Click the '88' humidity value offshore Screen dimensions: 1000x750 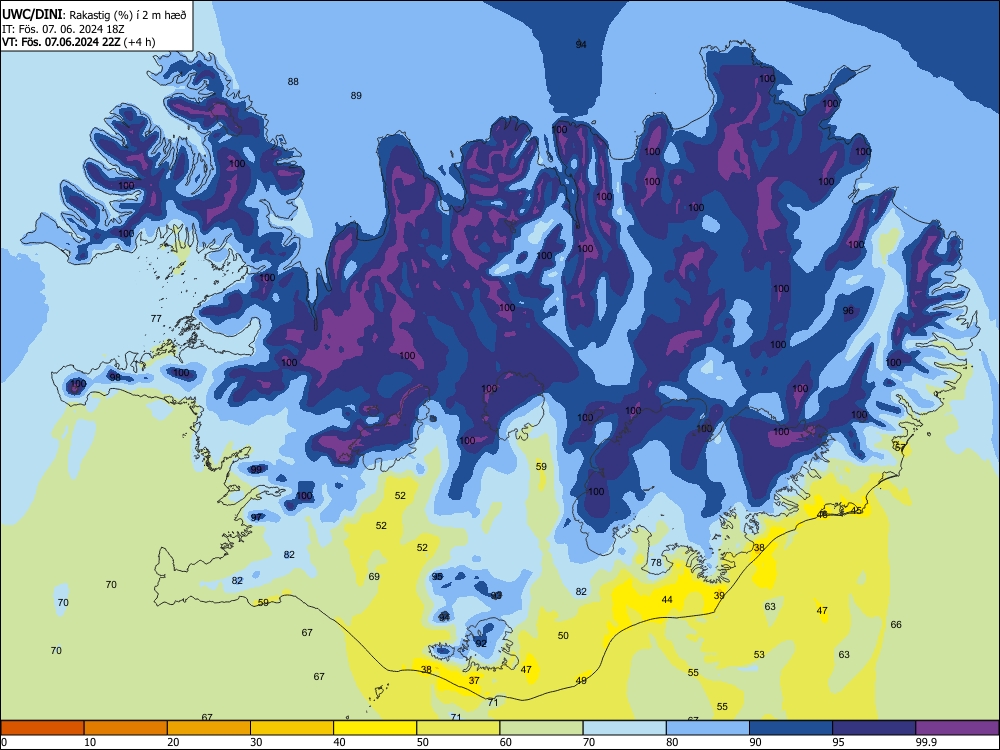point(293,82)
